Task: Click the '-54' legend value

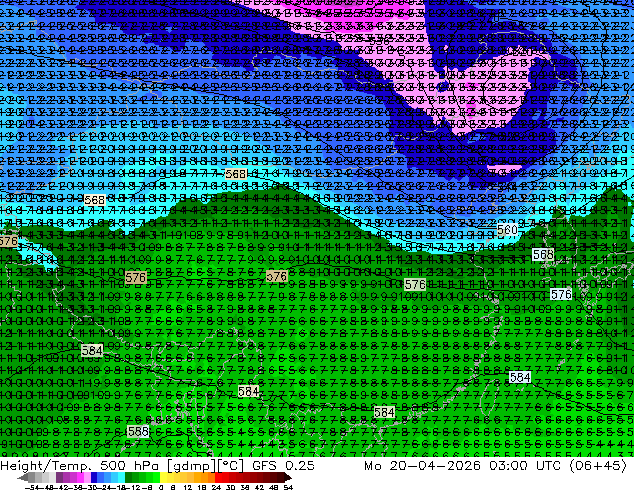Action: point(32,487)
